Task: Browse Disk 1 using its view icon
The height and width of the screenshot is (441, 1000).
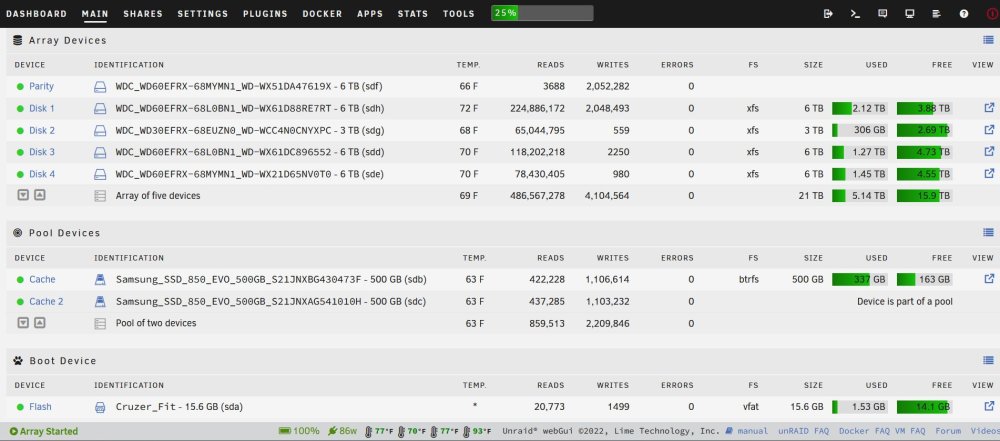Action: click(x=989, y=108)
